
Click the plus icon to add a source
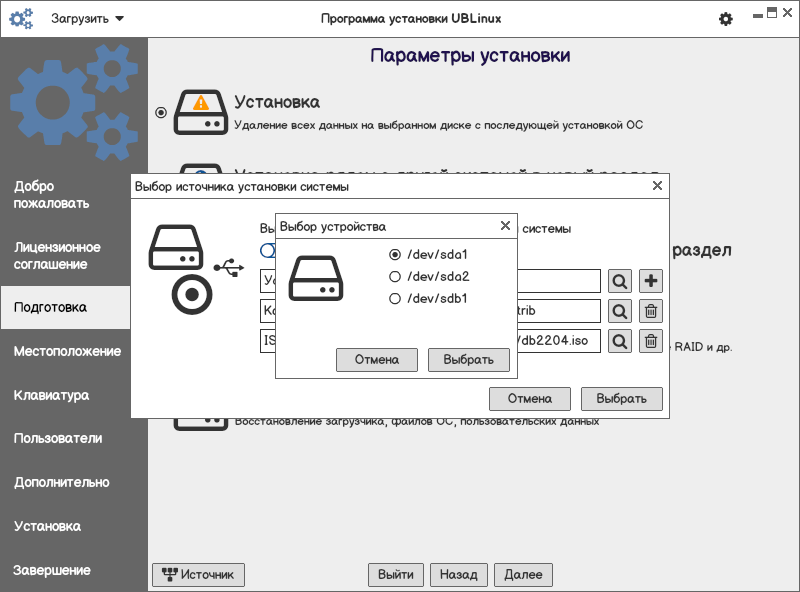651,281
